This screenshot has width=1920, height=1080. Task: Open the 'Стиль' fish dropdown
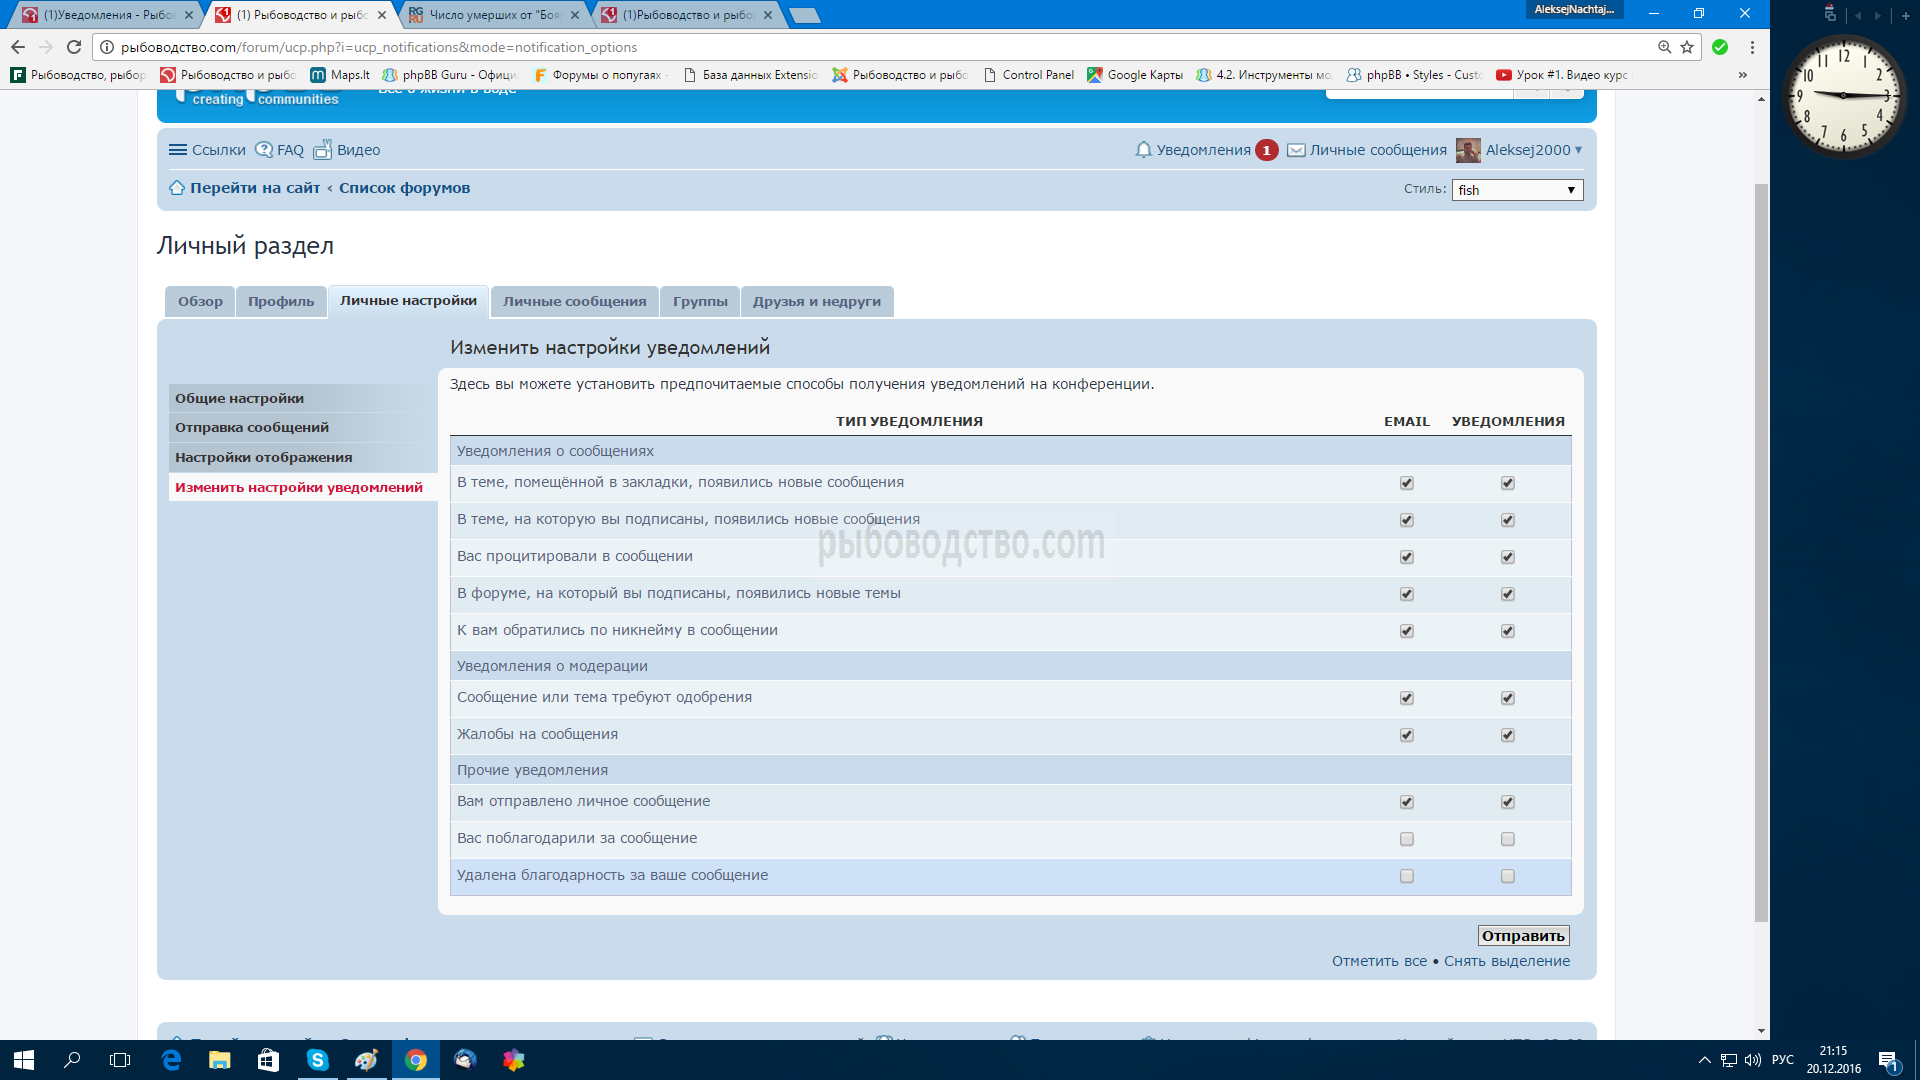coord(1517,190)
